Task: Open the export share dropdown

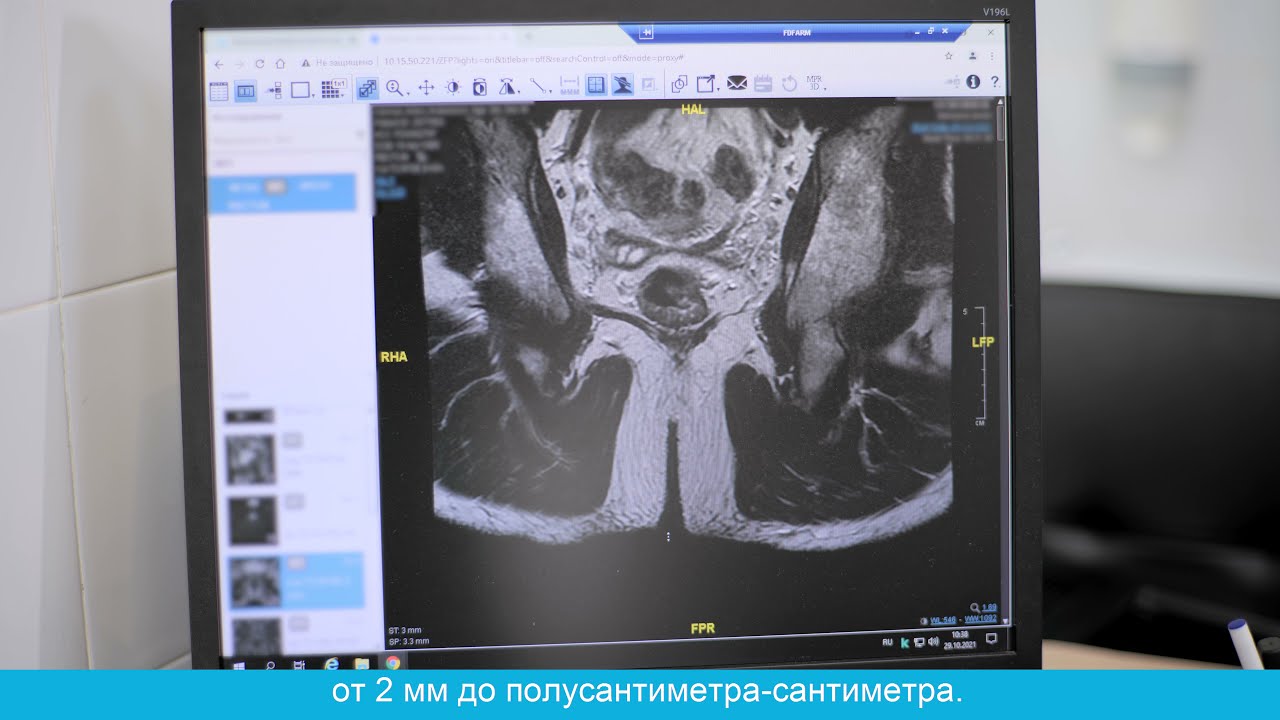Action: (708, 84)
